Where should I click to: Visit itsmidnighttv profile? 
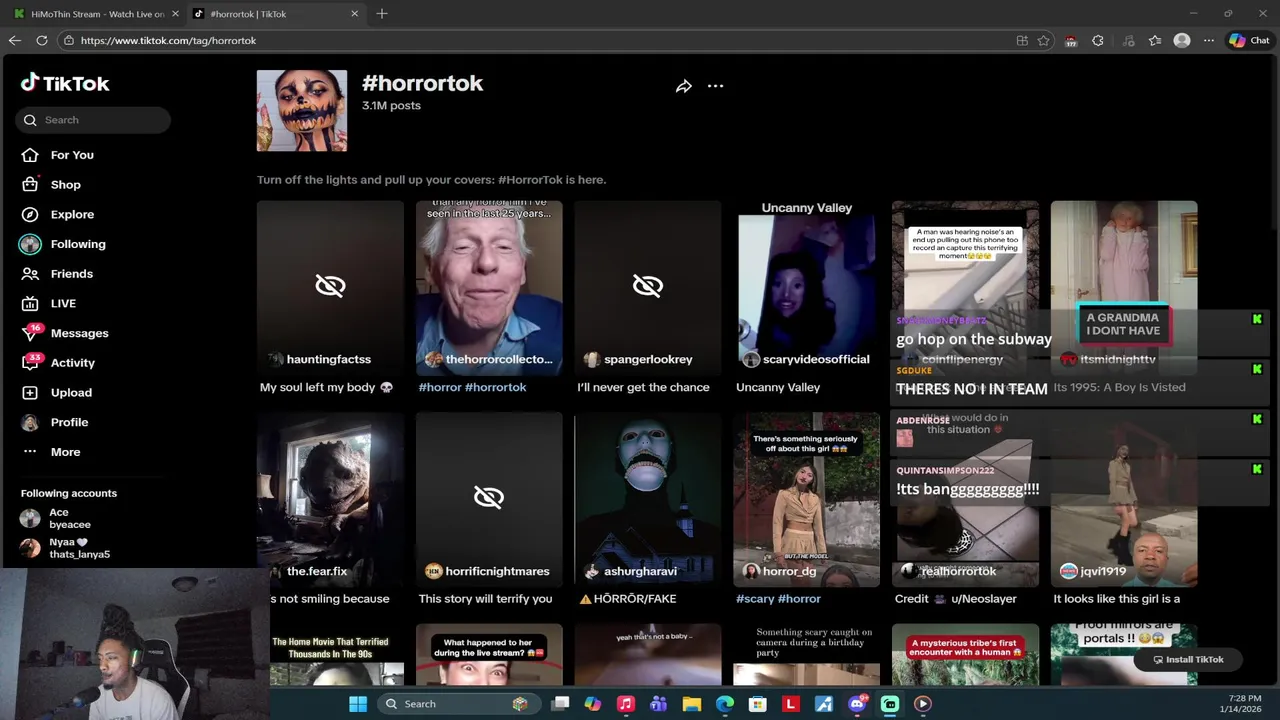pyautogui.click(x=1117, y=359)
